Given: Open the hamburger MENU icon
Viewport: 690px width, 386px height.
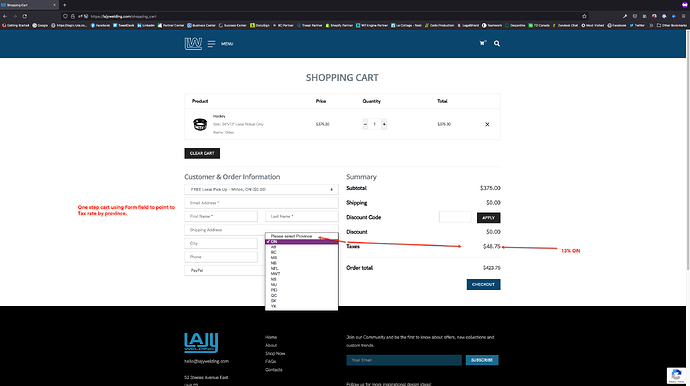Looking at the screenshot, I should pos(211,44).
